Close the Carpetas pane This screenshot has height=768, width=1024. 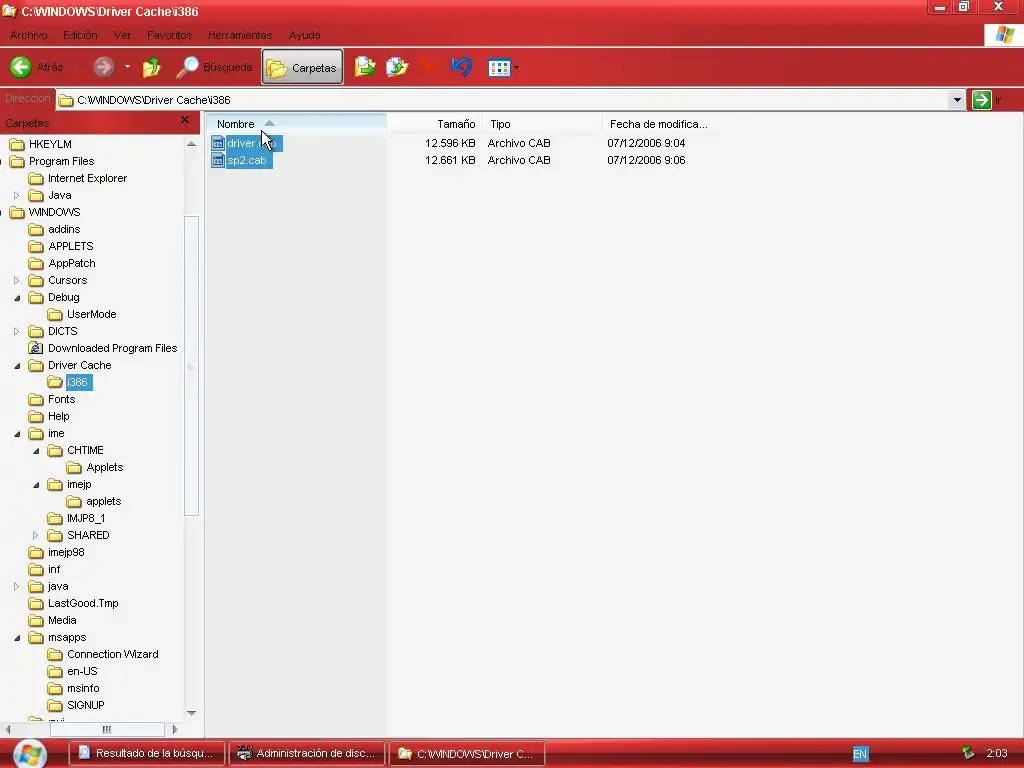[185, 120]
